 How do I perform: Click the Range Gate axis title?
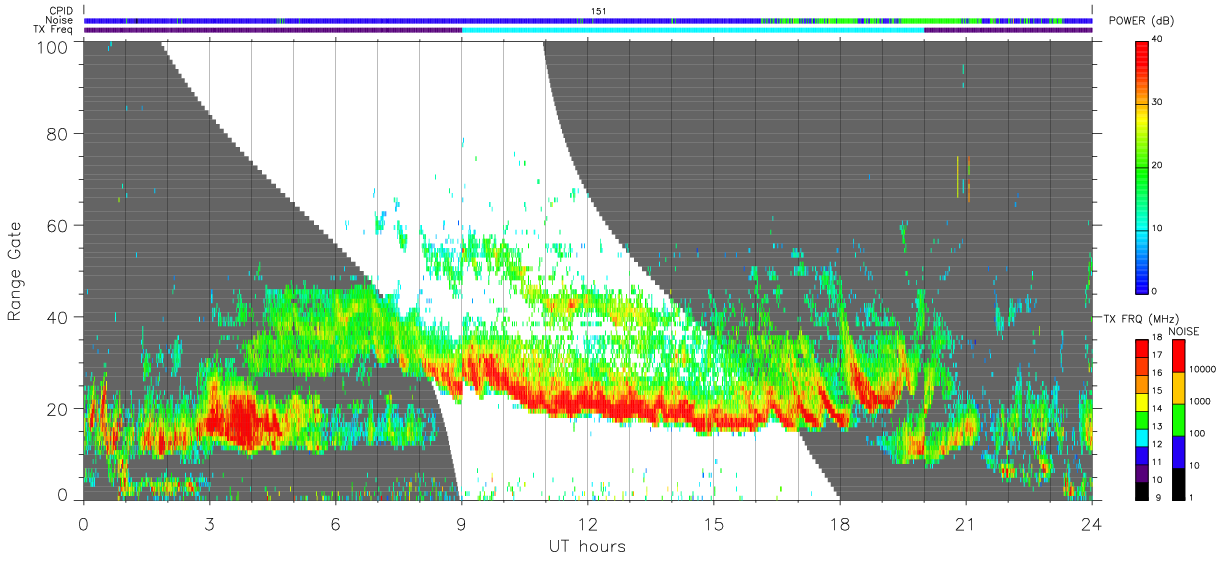15,270
